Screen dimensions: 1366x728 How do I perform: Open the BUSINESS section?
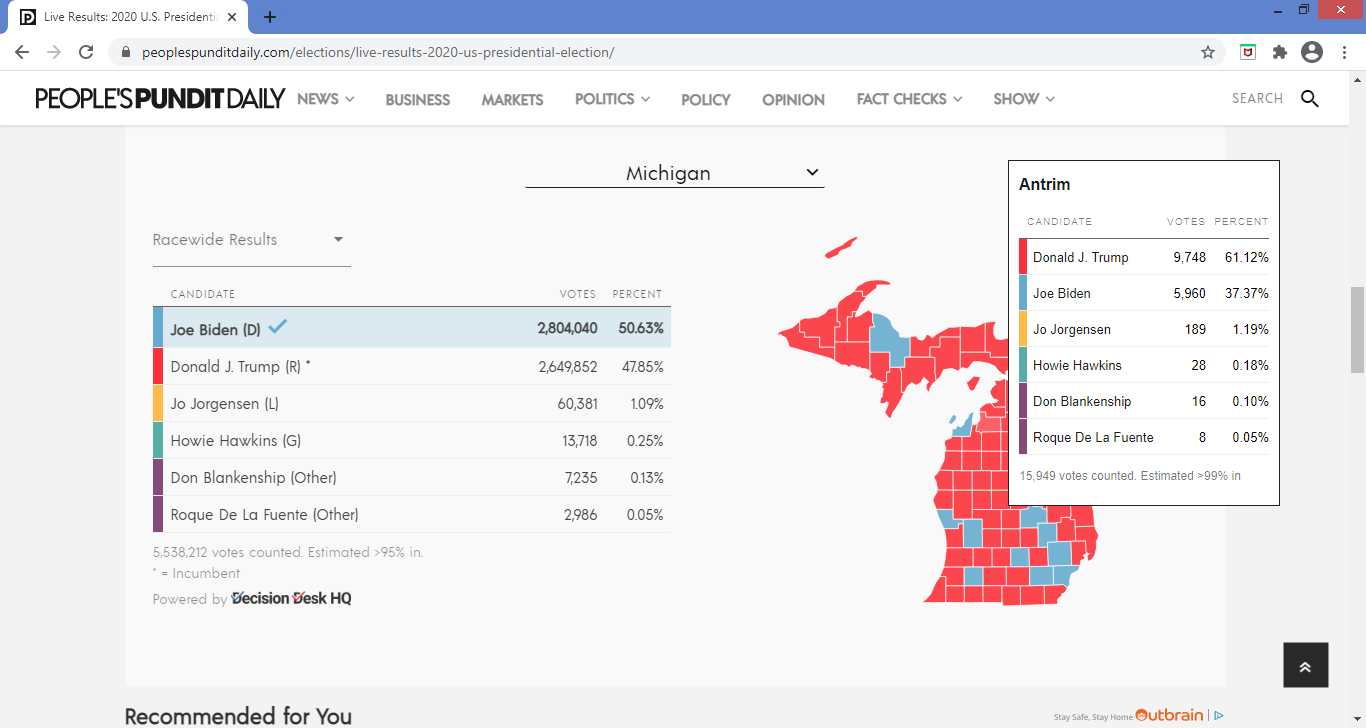click(418, 100)
